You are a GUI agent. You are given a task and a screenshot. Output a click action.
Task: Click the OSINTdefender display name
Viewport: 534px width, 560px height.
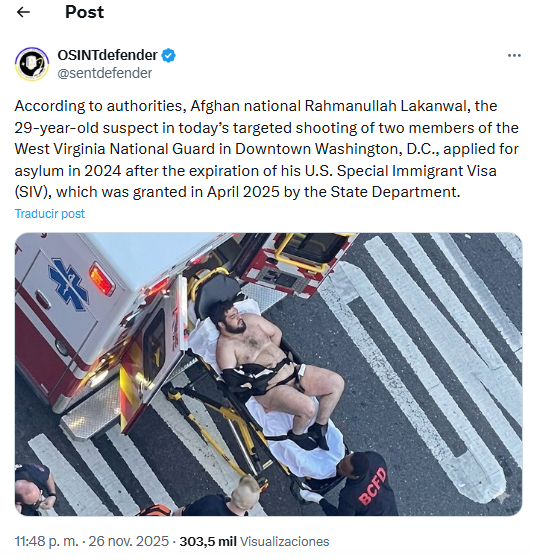[108, 55]
